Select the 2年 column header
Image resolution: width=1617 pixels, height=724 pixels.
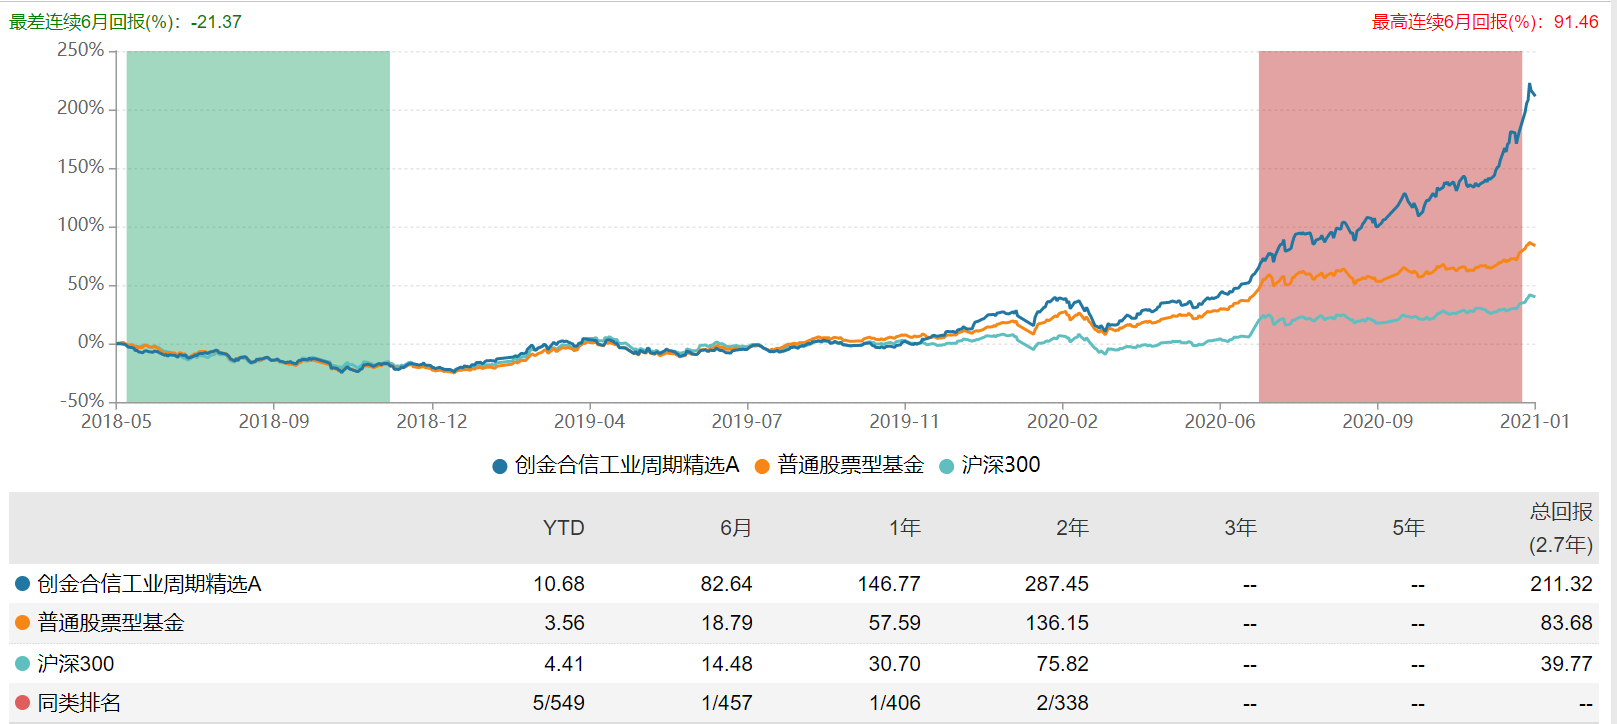click(x=1072, y=528)
